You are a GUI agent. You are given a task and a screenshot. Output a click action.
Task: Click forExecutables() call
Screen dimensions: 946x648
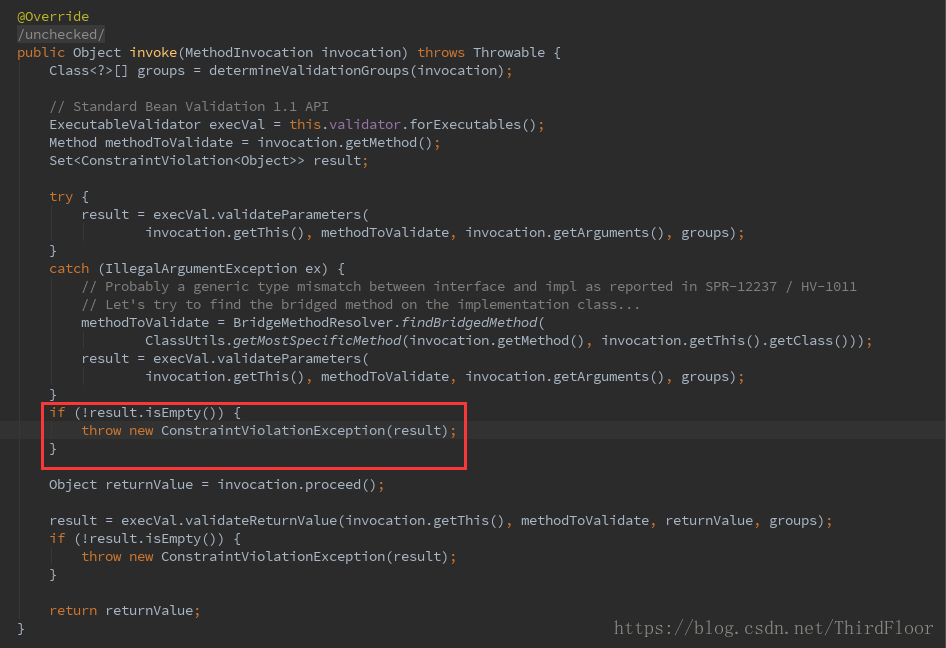[472, 125]
